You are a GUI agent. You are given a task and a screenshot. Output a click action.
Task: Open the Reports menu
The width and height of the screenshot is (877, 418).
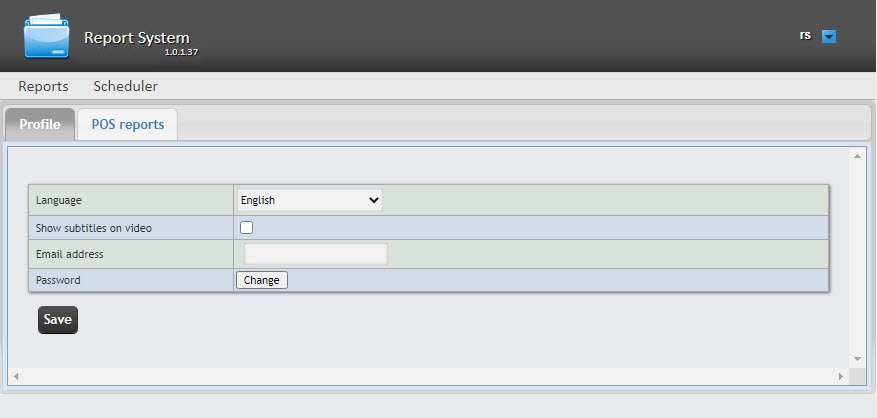click(x=43, y=86)
